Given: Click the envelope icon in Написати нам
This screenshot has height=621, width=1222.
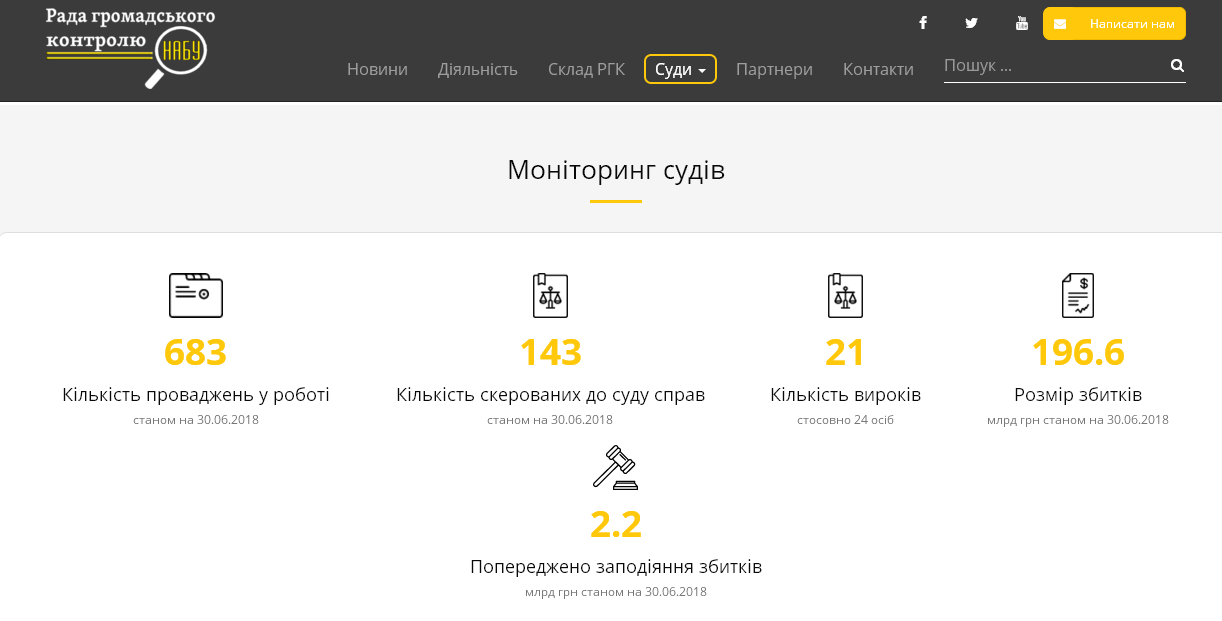Looking at the screenshot, I should 1060,24.
